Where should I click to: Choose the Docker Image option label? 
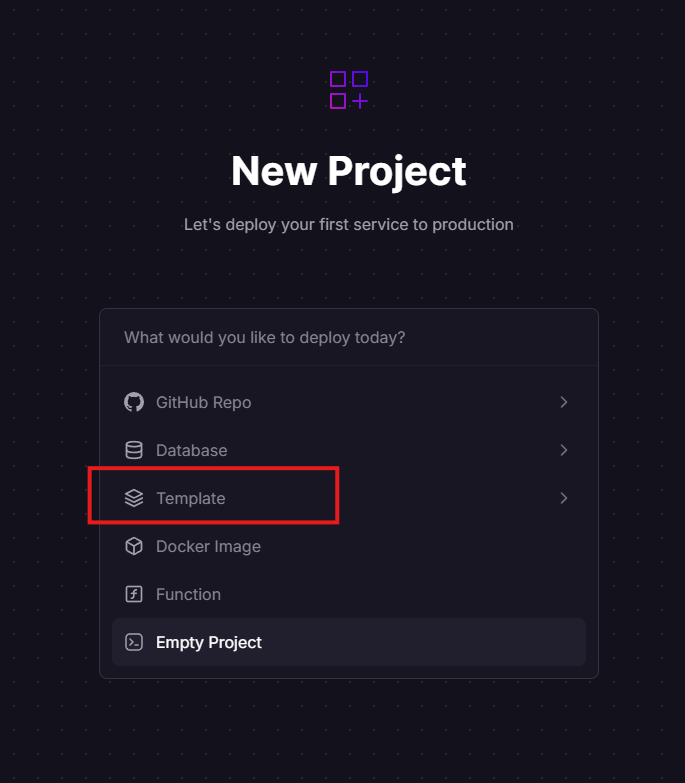click(208, 546)
